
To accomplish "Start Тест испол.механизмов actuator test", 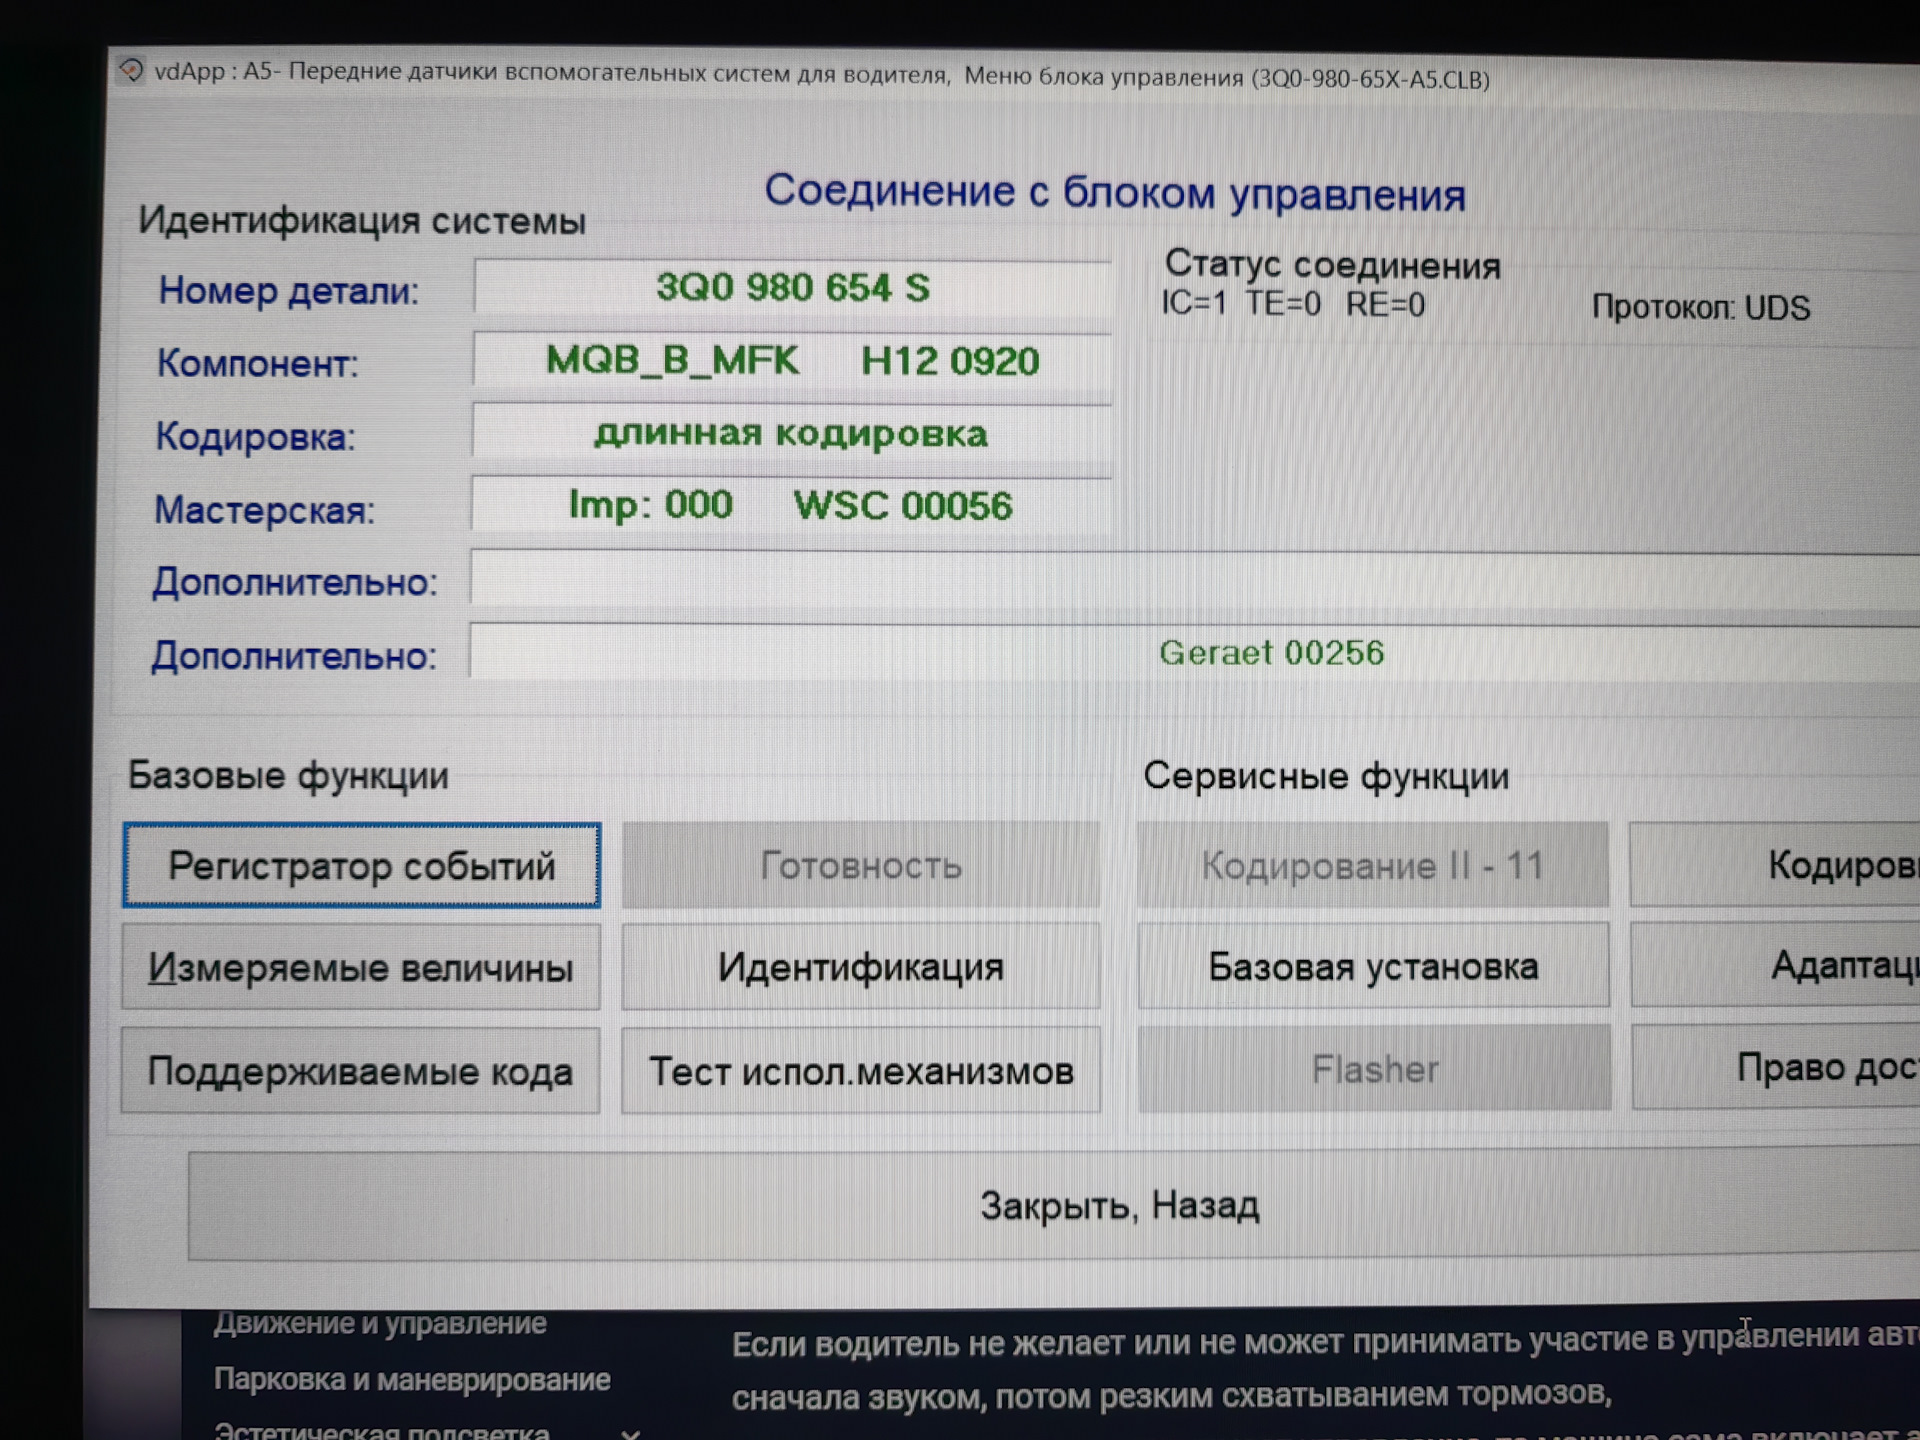I will click(861, 1070).
